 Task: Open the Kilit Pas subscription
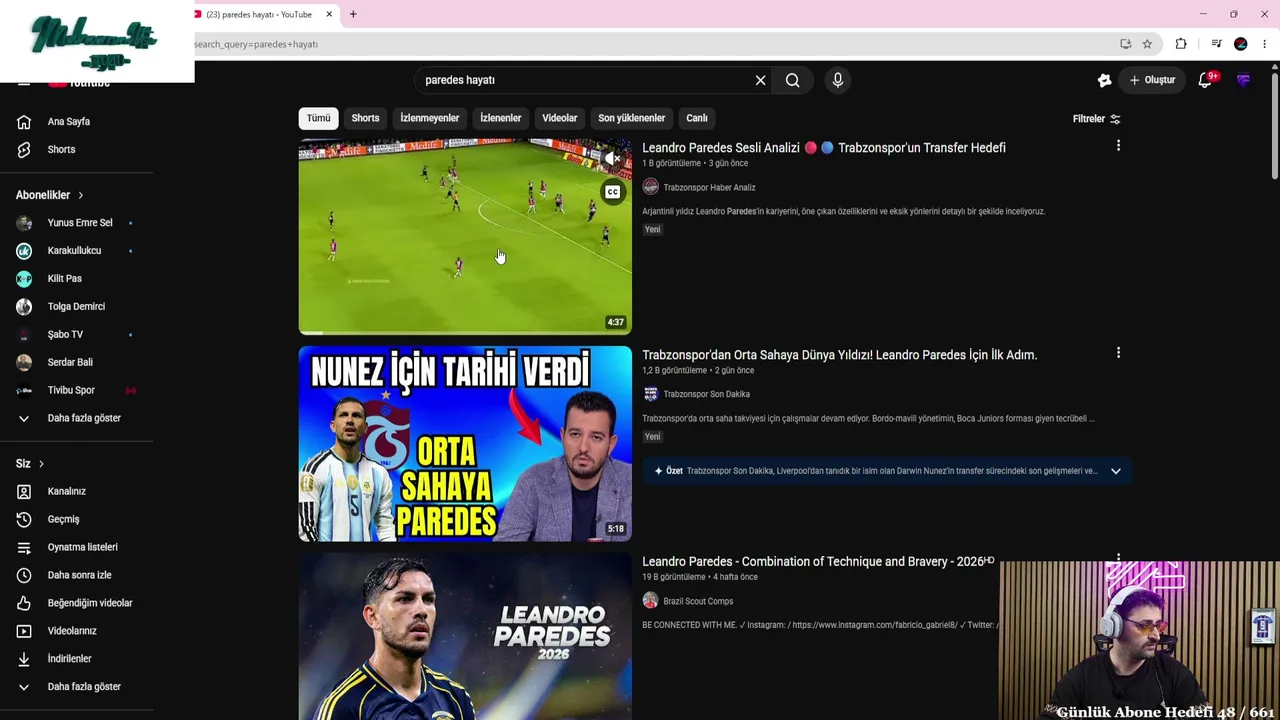65,279
